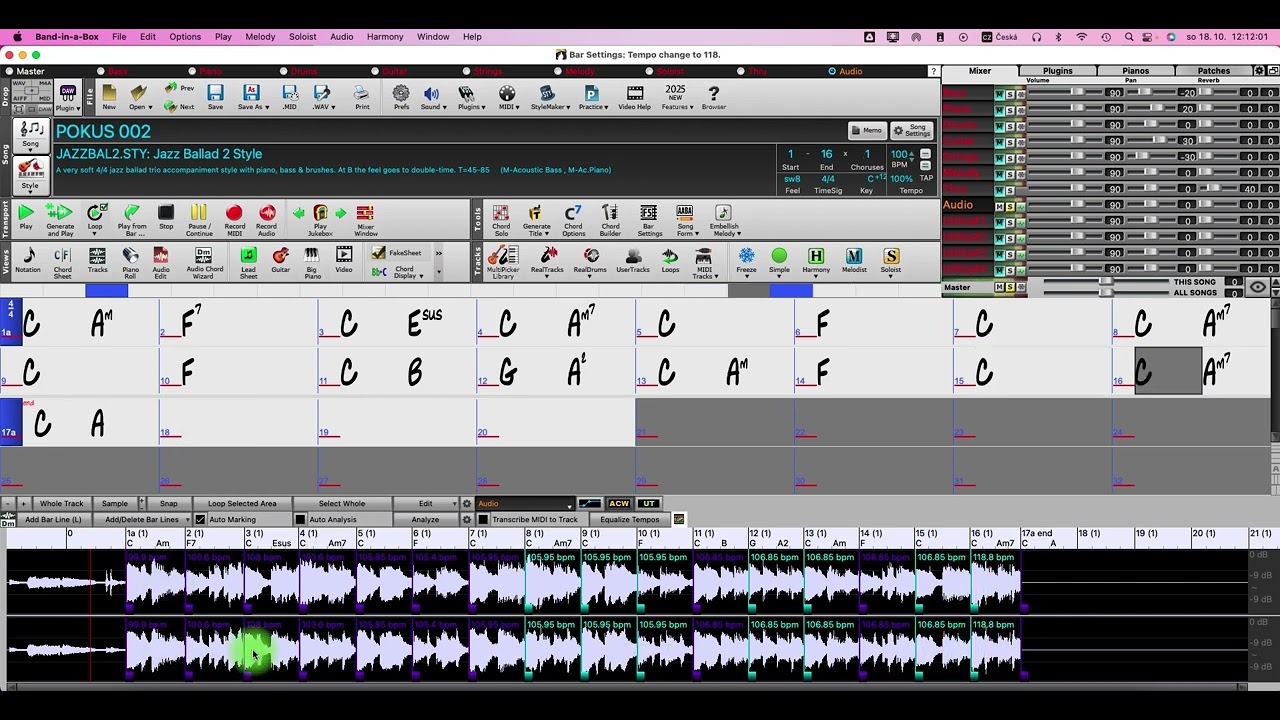Toggle the Auto Marking checkbox
Image resolution: width=1280 pixels, height=720 pixels.
[200, 520]
